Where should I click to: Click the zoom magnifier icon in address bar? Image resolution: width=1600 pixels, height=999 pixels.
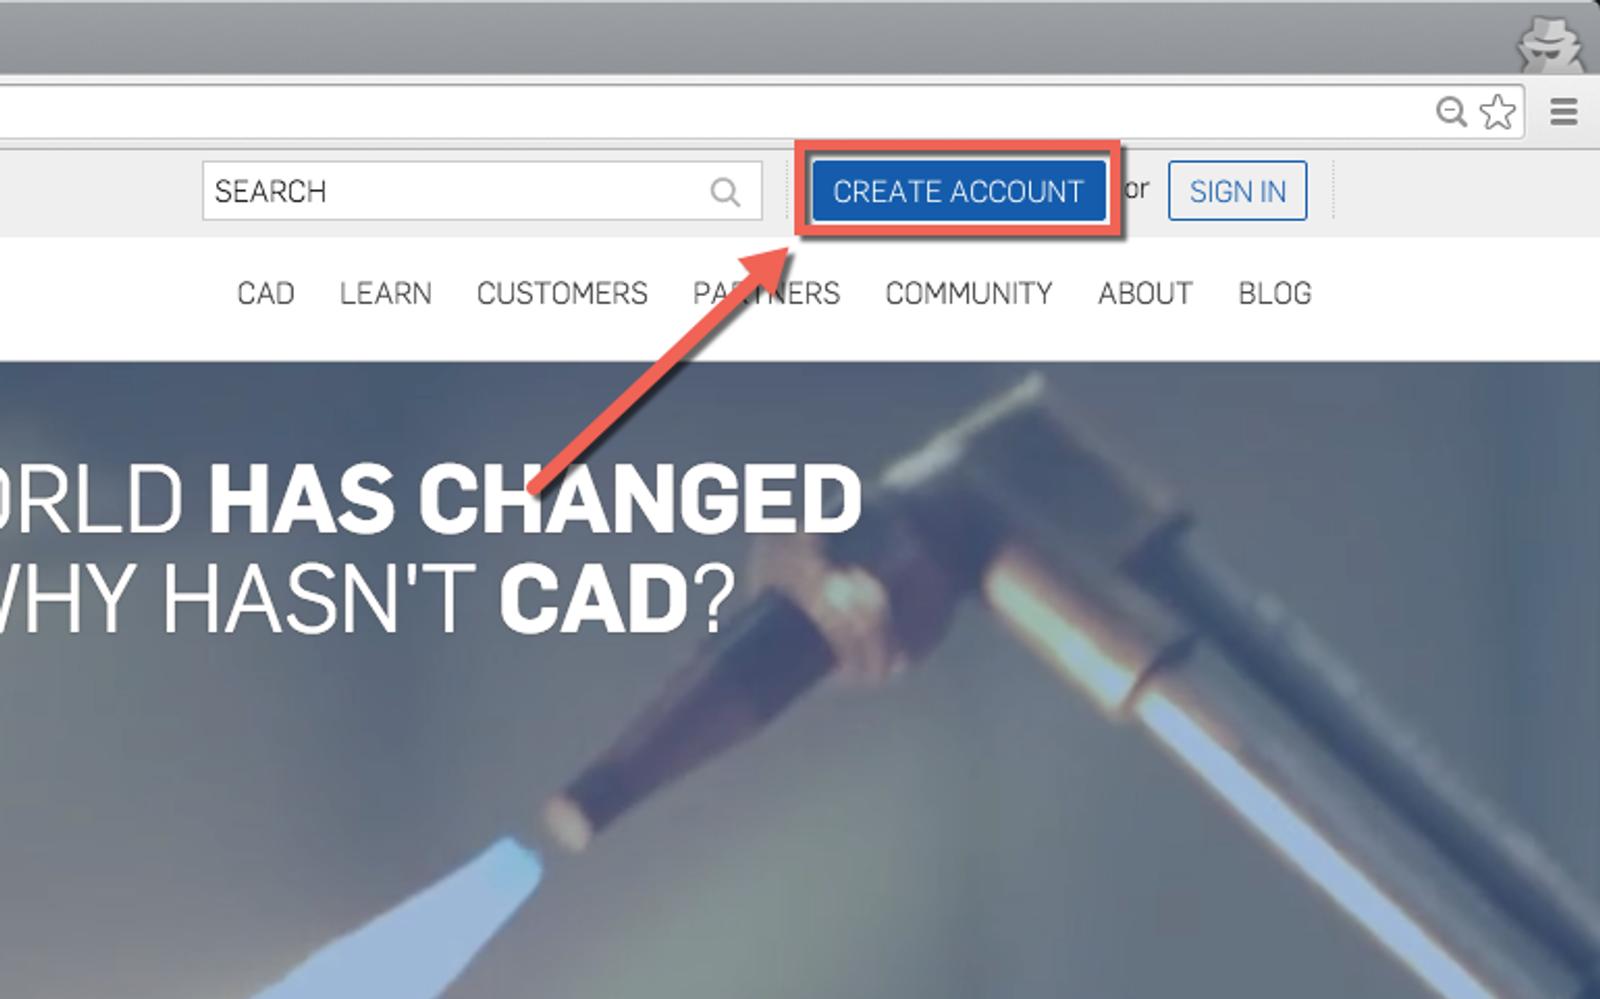click(1451, 111)
